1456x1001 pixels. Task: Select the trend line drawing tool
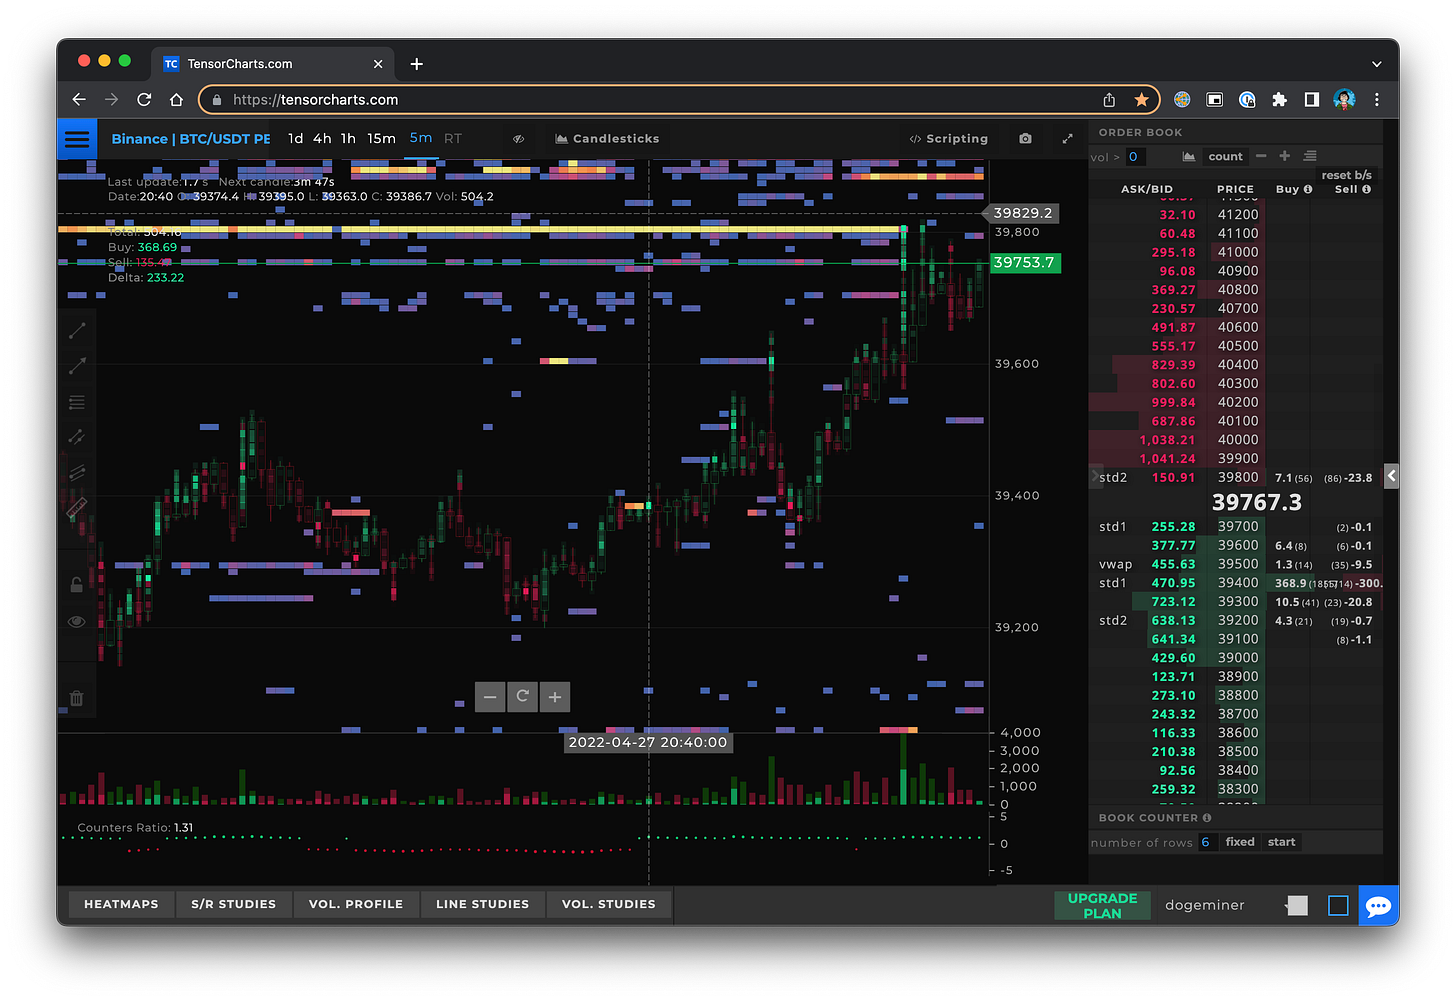pyautogui.click(x=77, y=331)
